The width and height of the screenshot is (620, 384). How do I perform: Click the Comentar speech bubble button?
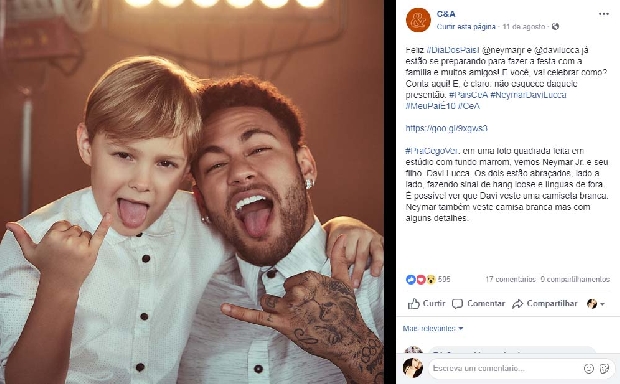pos(478,304)
